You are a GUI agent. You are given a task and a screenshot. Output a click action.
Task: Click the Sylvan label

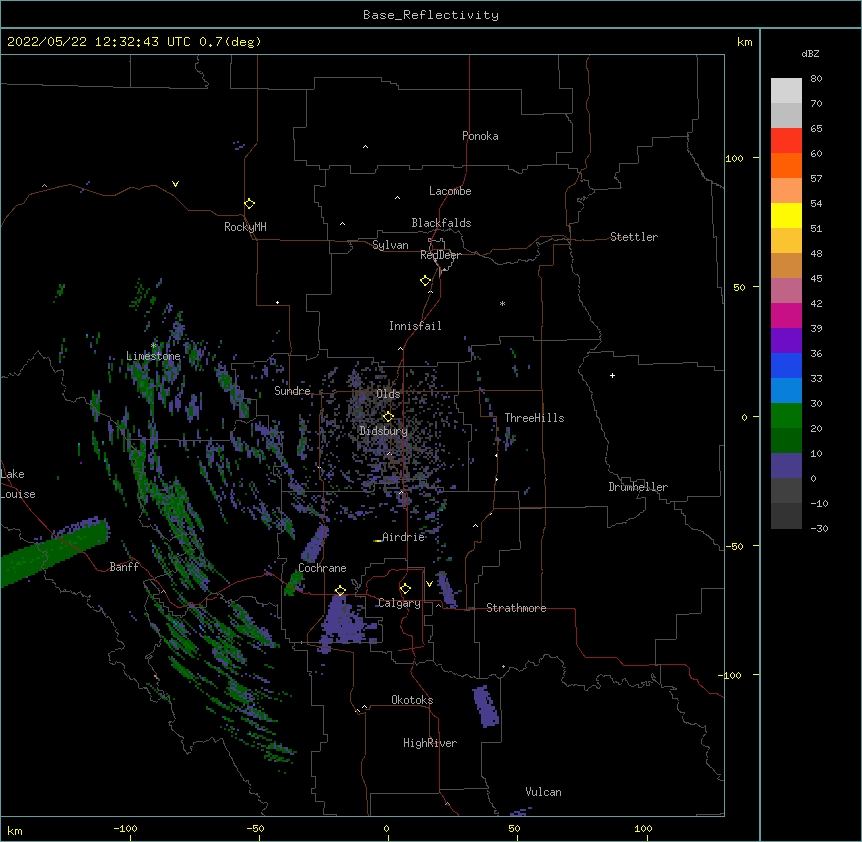390,245
